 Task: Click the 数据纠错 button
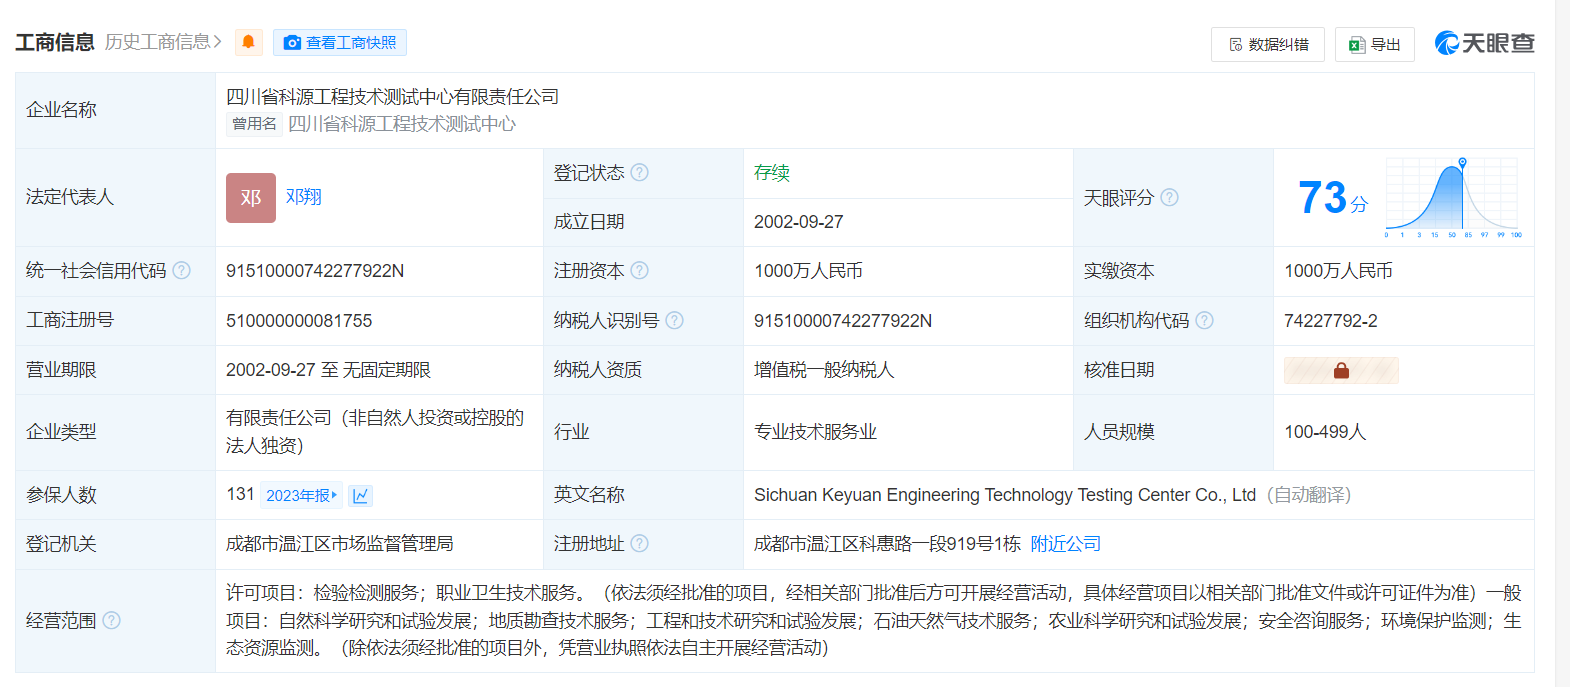(x=1268, y=44)
